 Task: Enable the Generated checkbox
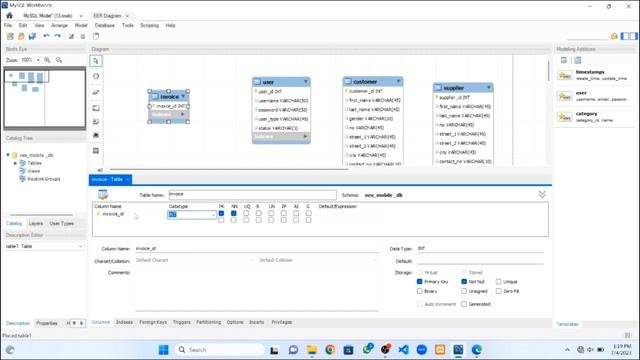[x=464, y=304]
